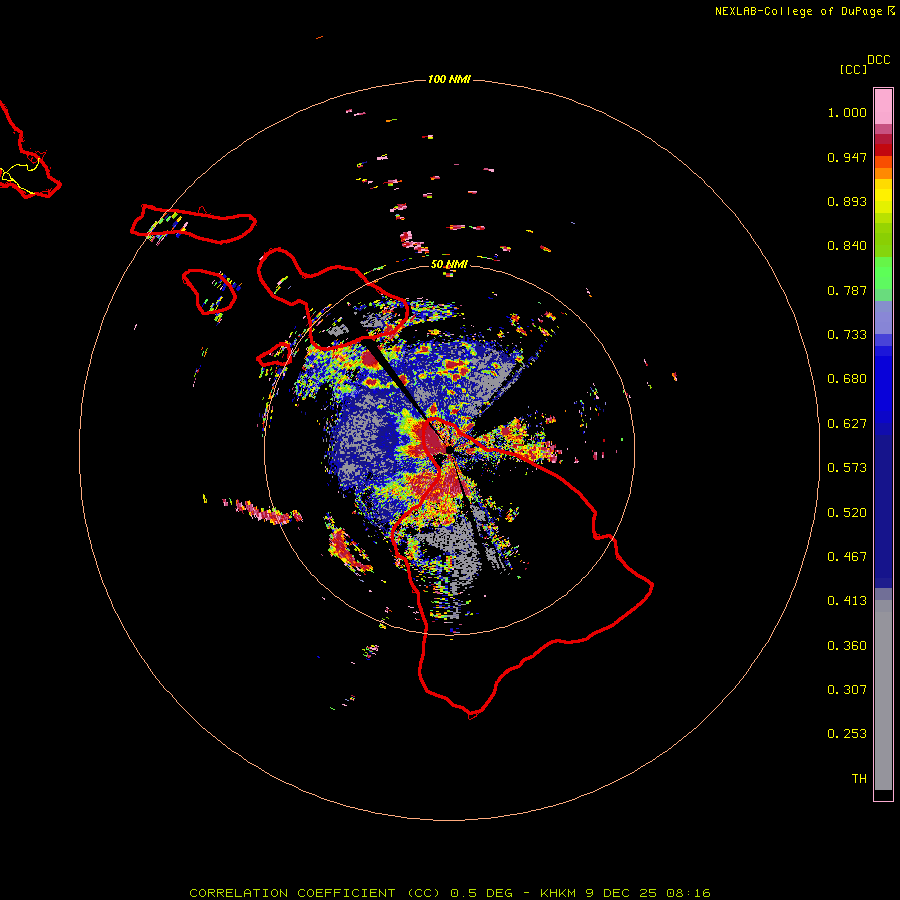Click the 0.733 color scale label
The height and width of the screenshot is (900, 900).
point(847,335)
